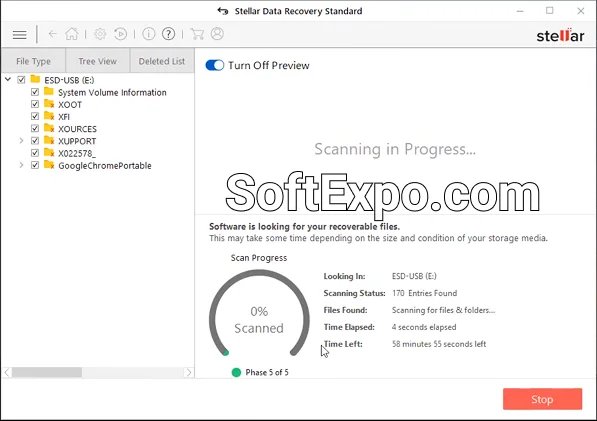This screenshot has height=421, width=597.
Task: Stop the scan with the Stop button
Action: pos(542,399)
